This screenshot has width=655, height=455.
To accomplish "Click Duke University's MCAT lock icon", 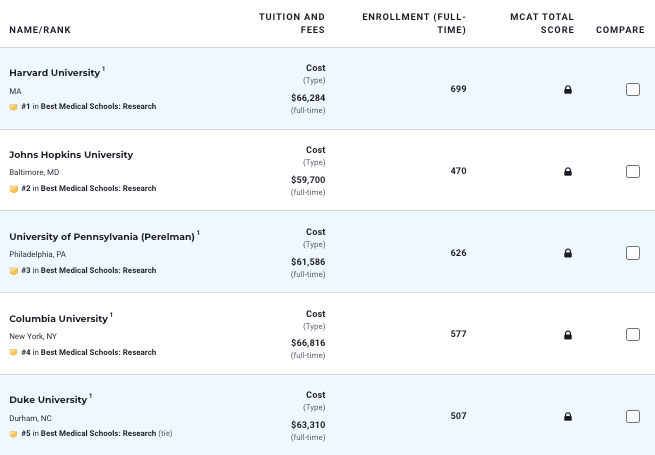I will point(568,417).
